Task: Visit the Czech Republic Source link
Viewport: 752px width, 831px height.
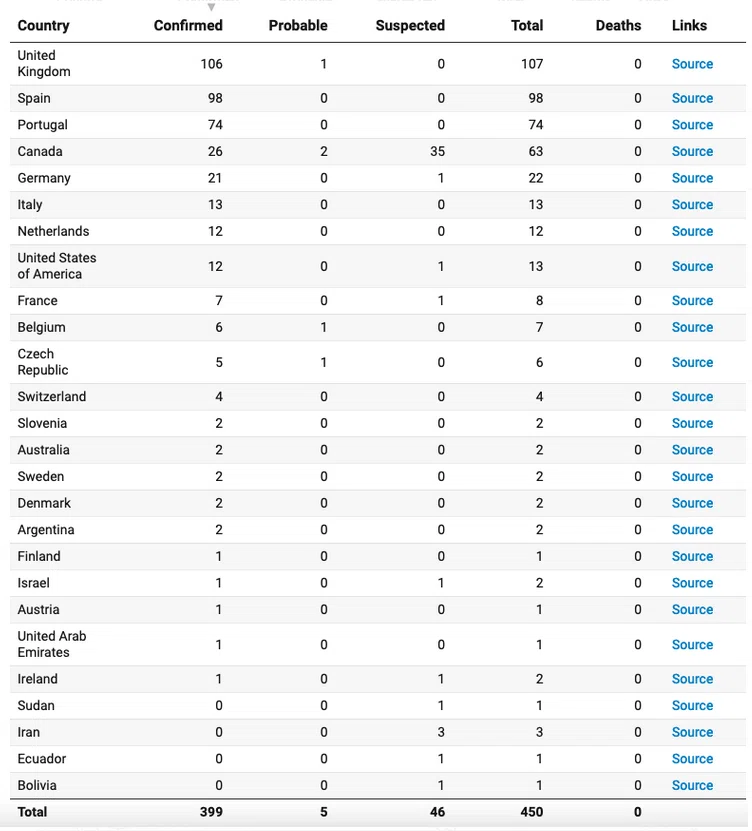Action: tap(692, 363)
